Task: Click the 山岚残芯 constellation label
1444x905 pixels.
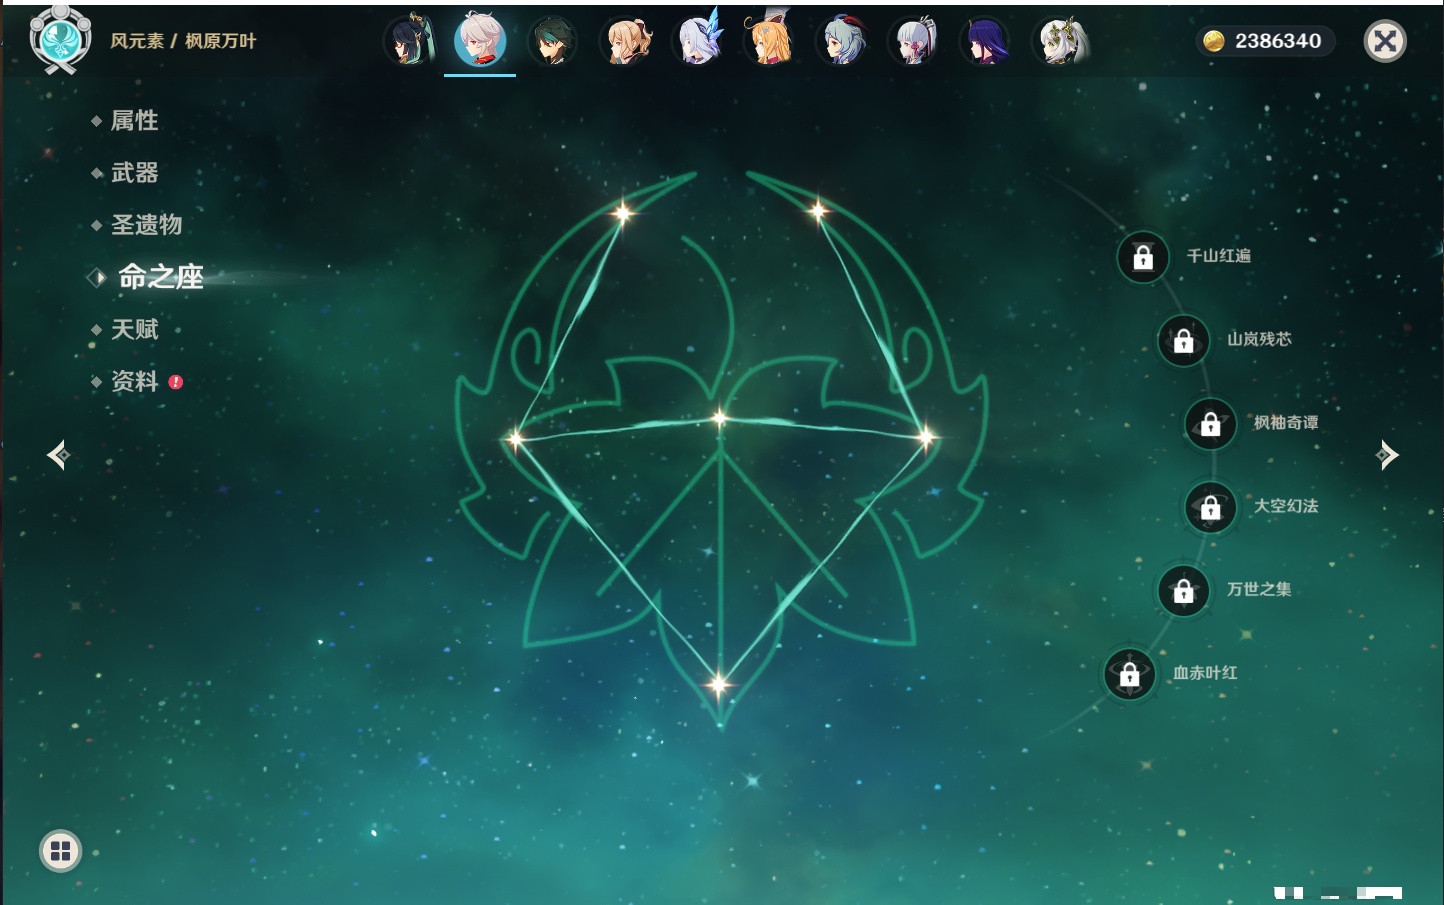Action: (x=1259, y=339)
